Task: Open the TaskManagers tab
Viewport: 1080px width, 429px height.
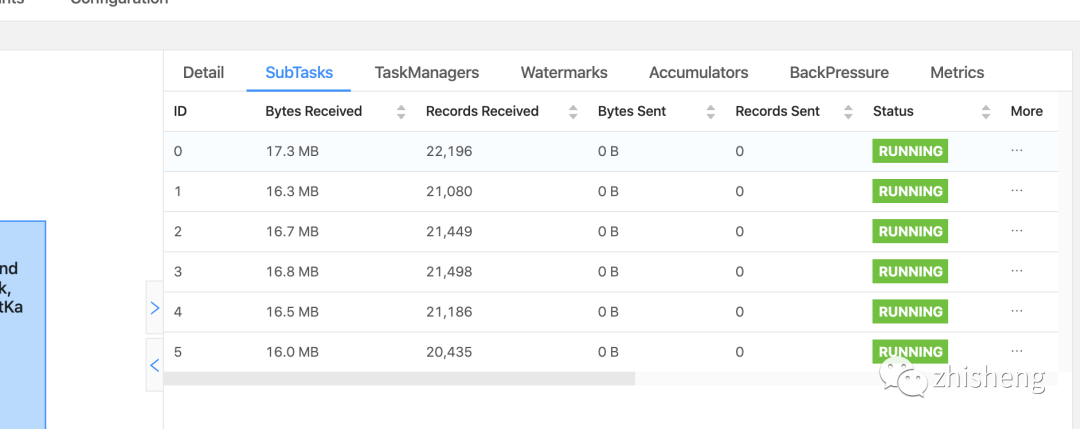Action: pyautogui.click(x=426, y=72)
